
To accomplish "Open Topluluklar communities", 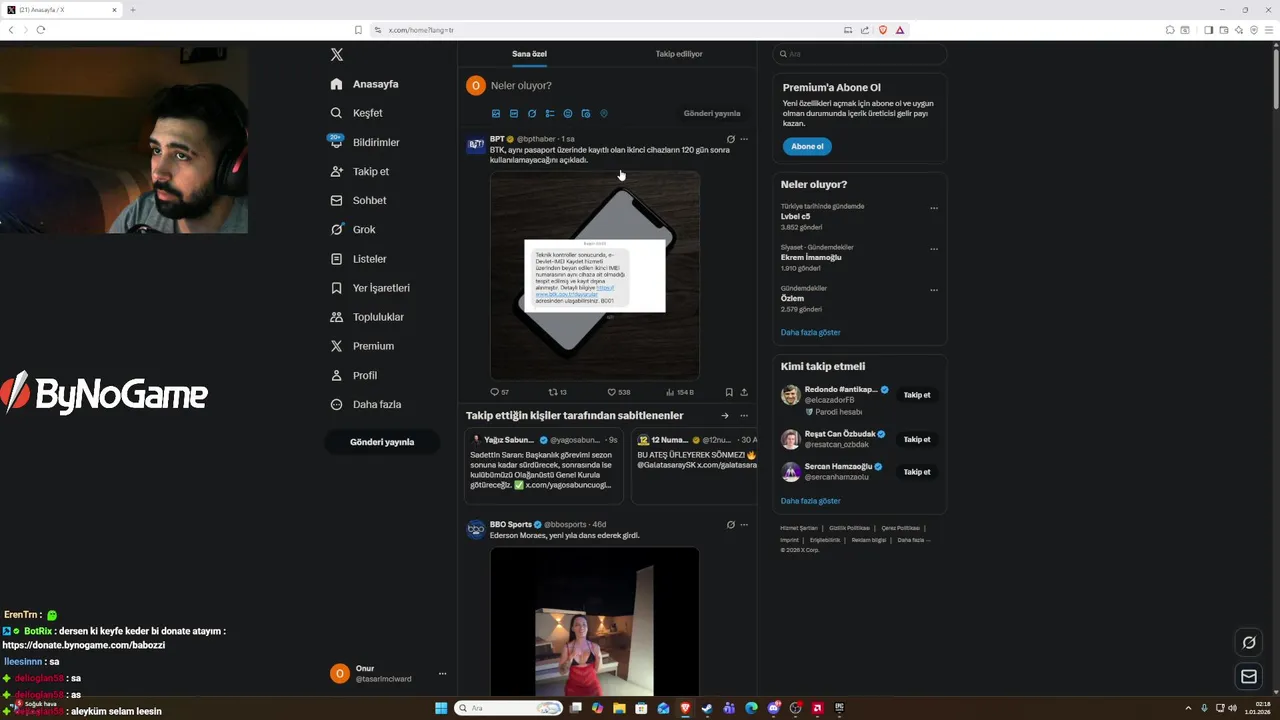I will tap(367, 317).
